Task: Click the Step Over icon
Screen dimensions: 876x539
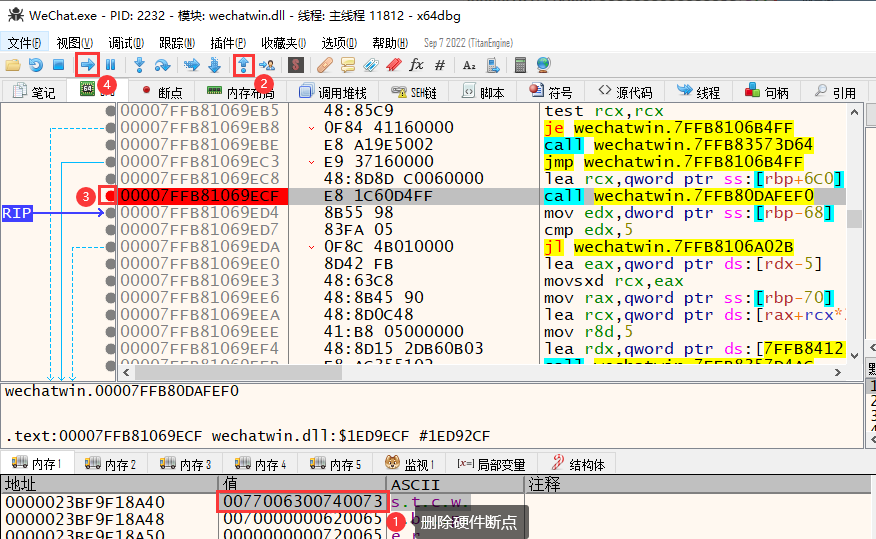Action: click(x=163, y=65)
